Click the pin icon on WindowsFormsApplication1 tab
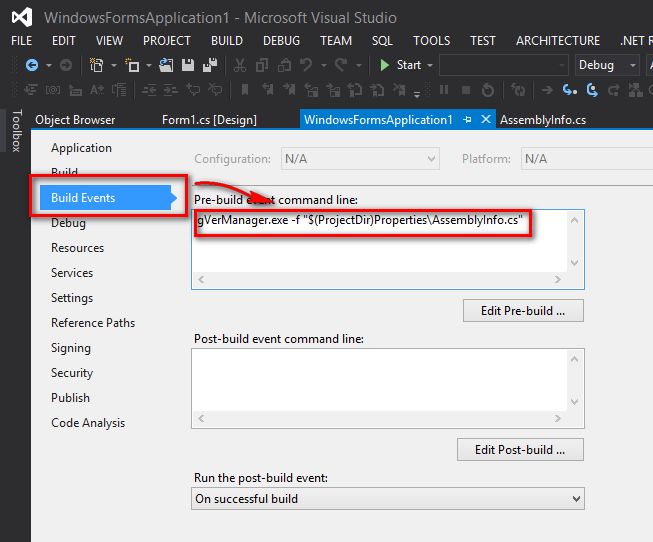This screenshot has height=542, width=653. [467, 120]
